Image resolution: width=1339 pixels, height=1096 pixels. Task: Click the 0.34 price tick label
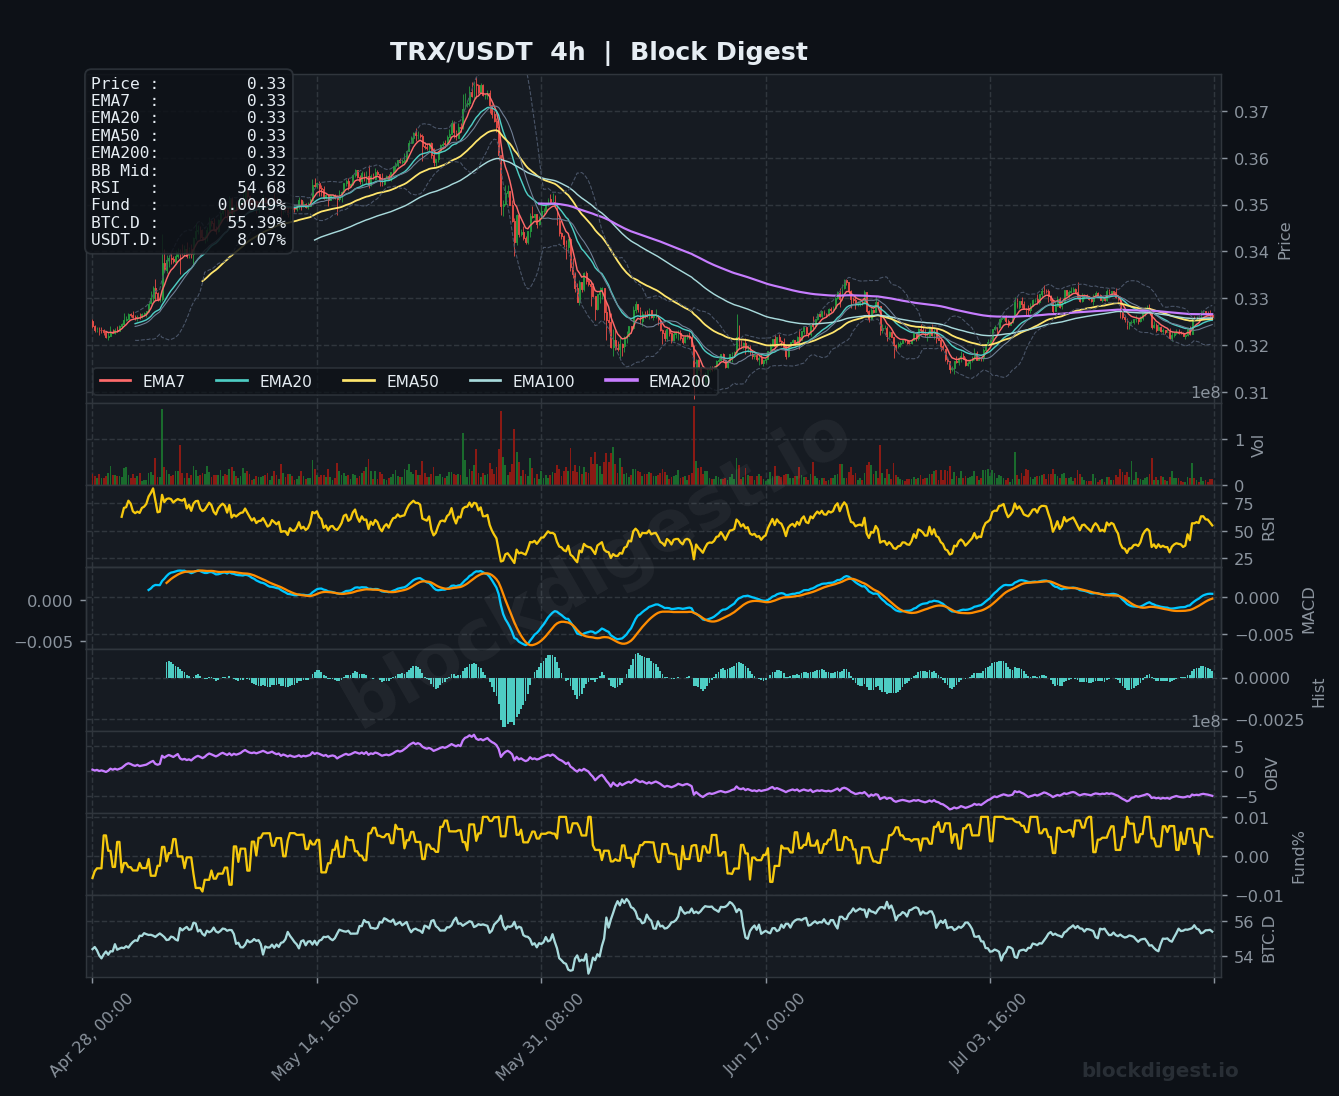click(1252, 252)
